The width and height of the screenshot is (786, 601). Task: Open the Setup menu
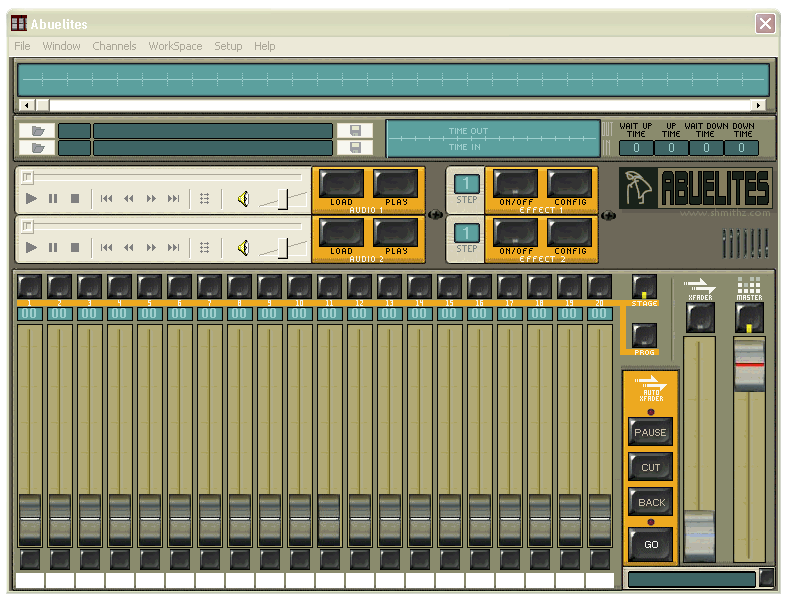[228, 46]
